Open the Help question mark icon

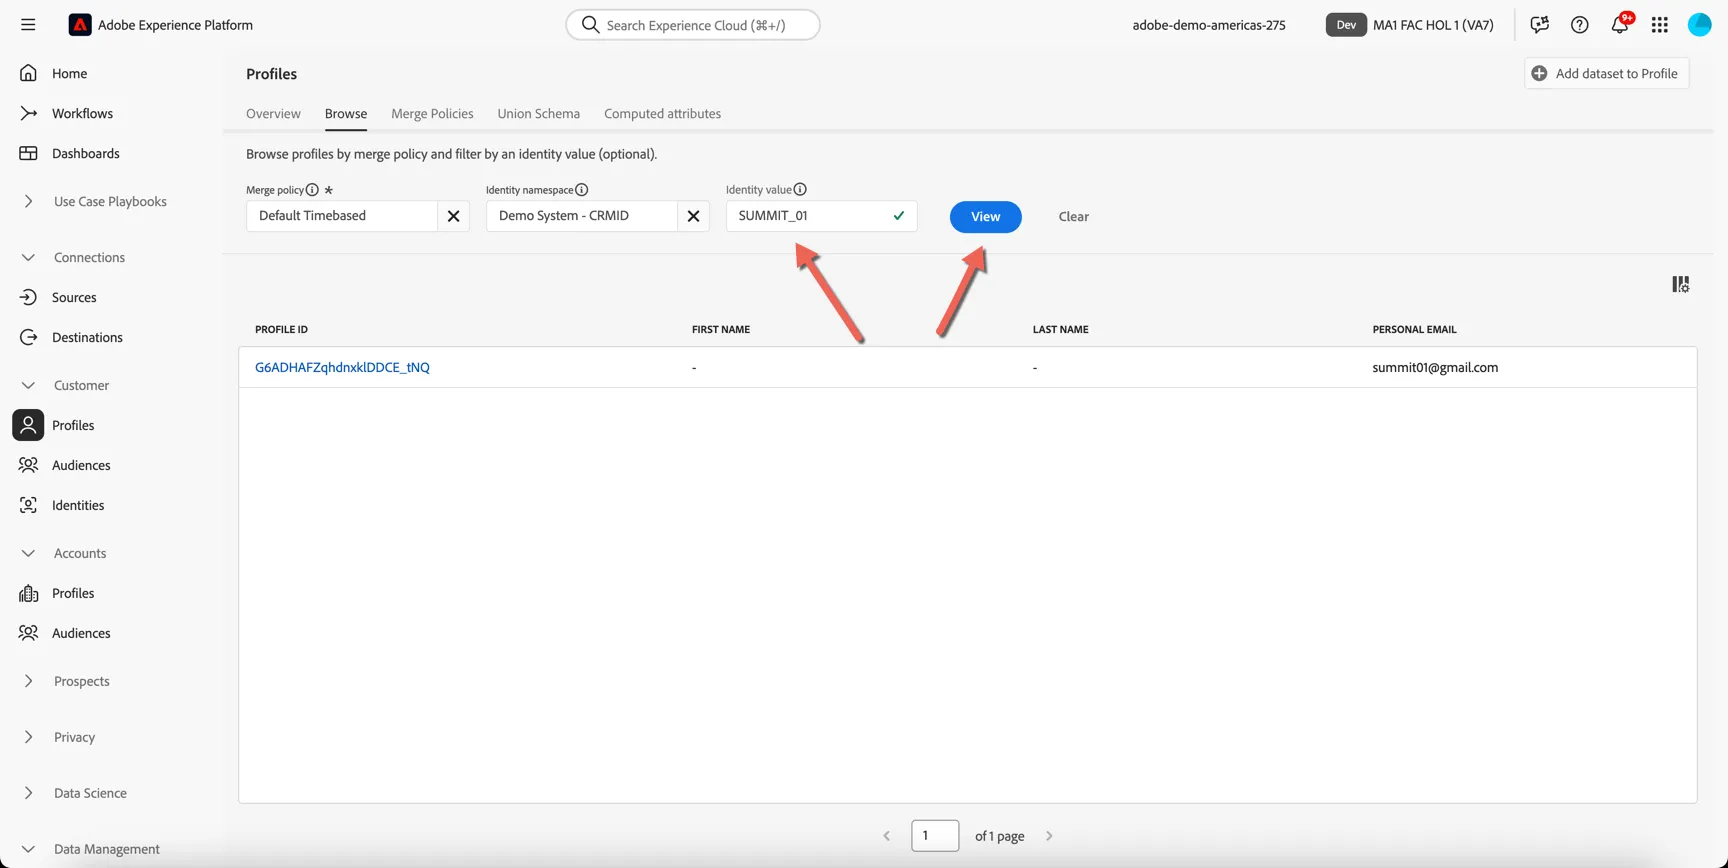[1579, 25]
